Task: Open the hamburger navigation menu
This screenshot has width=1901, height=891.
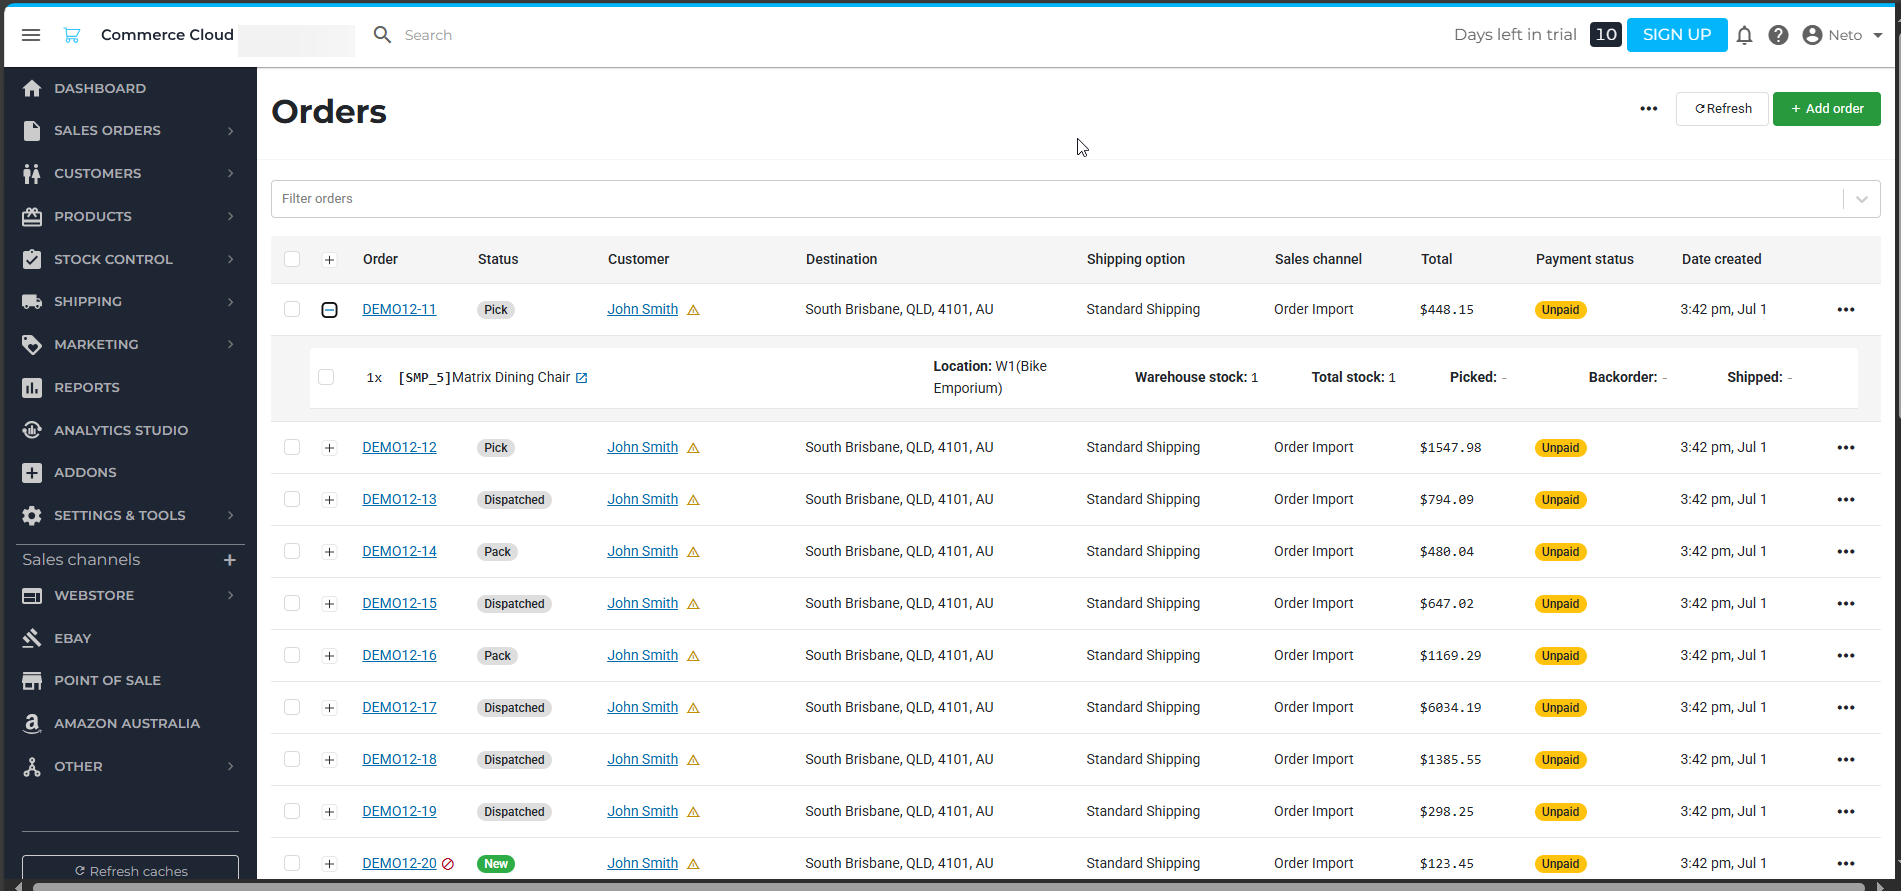Action: coord(31,35)
